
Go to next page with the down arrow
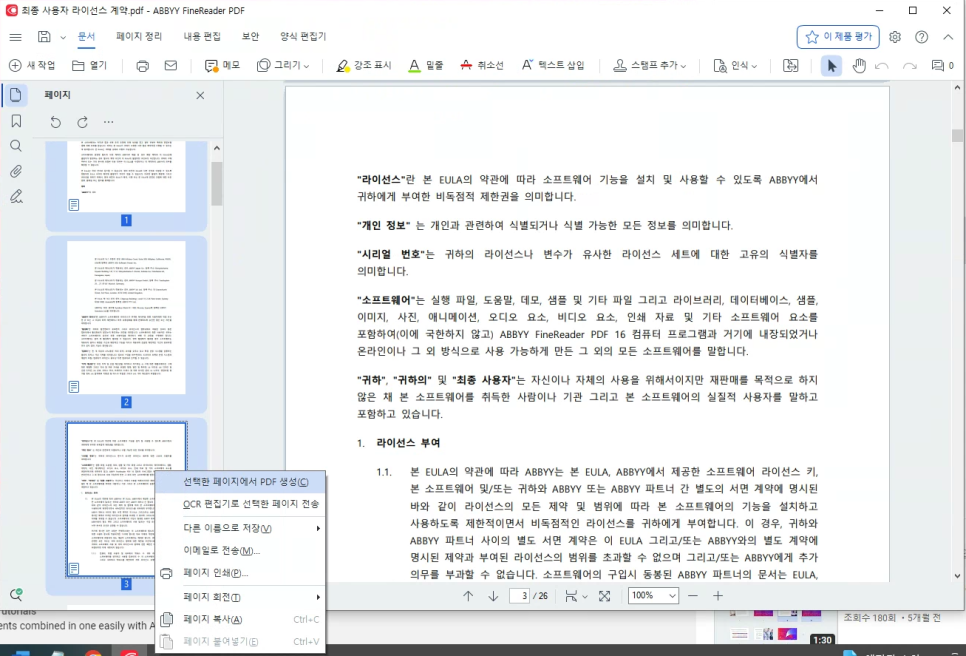[493, 596]
